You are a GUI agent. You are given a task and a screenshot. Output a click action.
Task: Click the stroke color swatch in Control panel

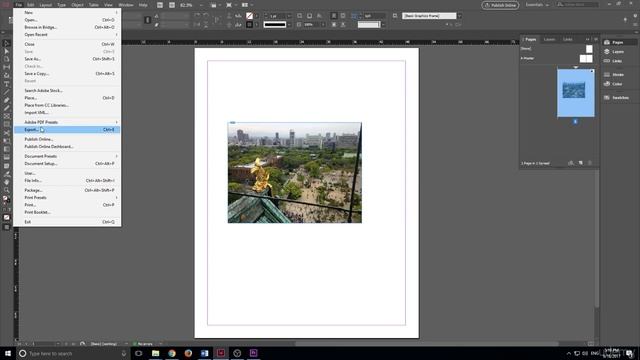249,25
